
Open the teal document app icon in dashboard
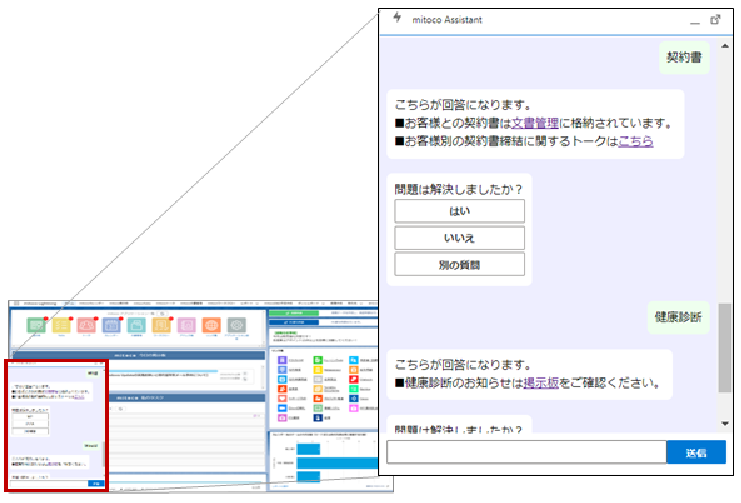coord(136,325)
